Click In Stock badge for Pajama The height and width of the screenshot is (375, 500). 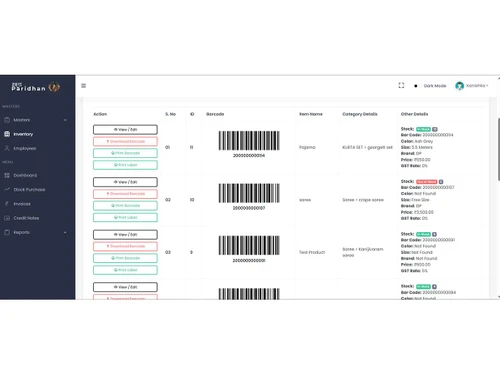coord(423,129)
